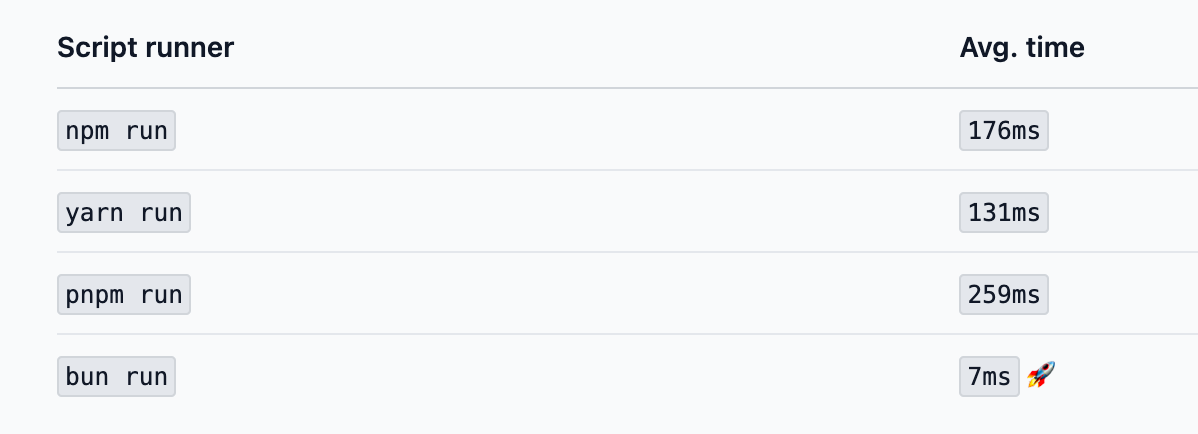Select the "yarn run" code label
The width and height of the screenshot is (1198, 434).
click(x=123, y=213)
